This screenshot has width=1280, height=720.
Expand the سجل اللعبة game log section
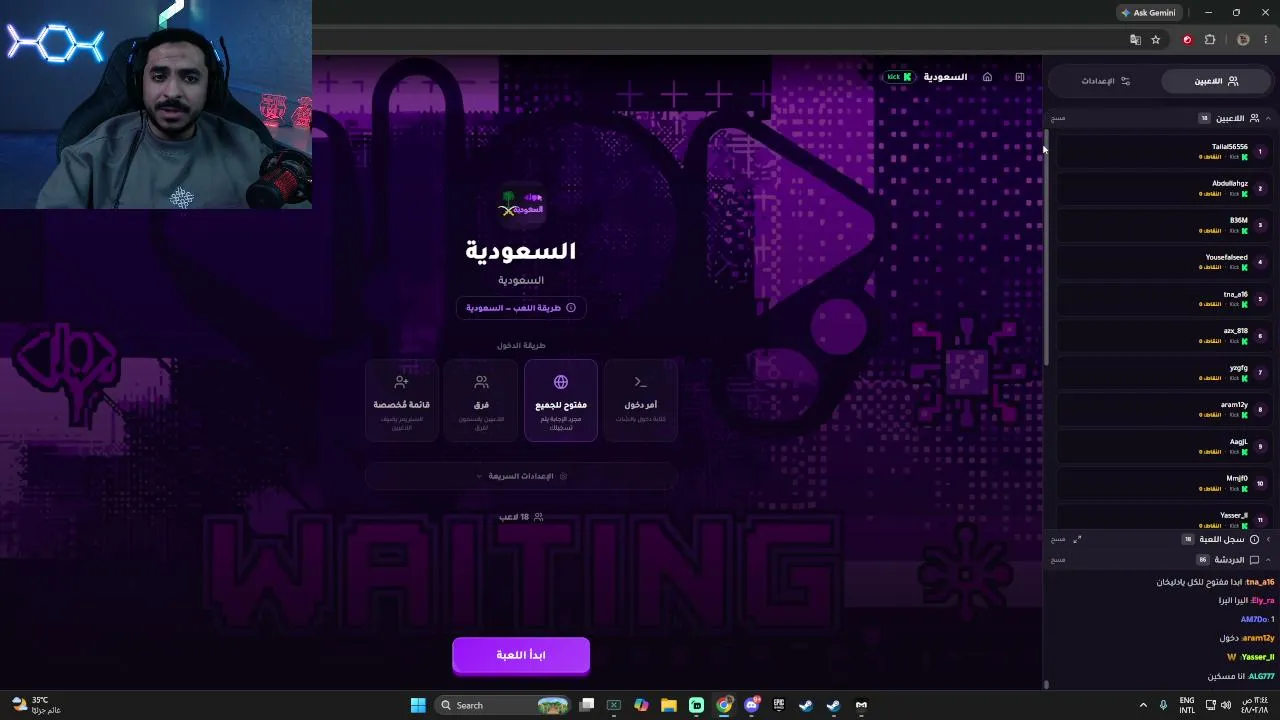1268,539
